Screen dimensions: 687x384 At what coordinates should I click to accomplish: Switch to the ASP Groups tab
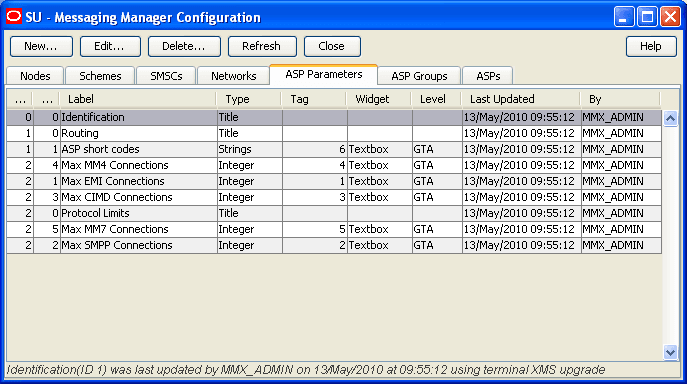419,76
